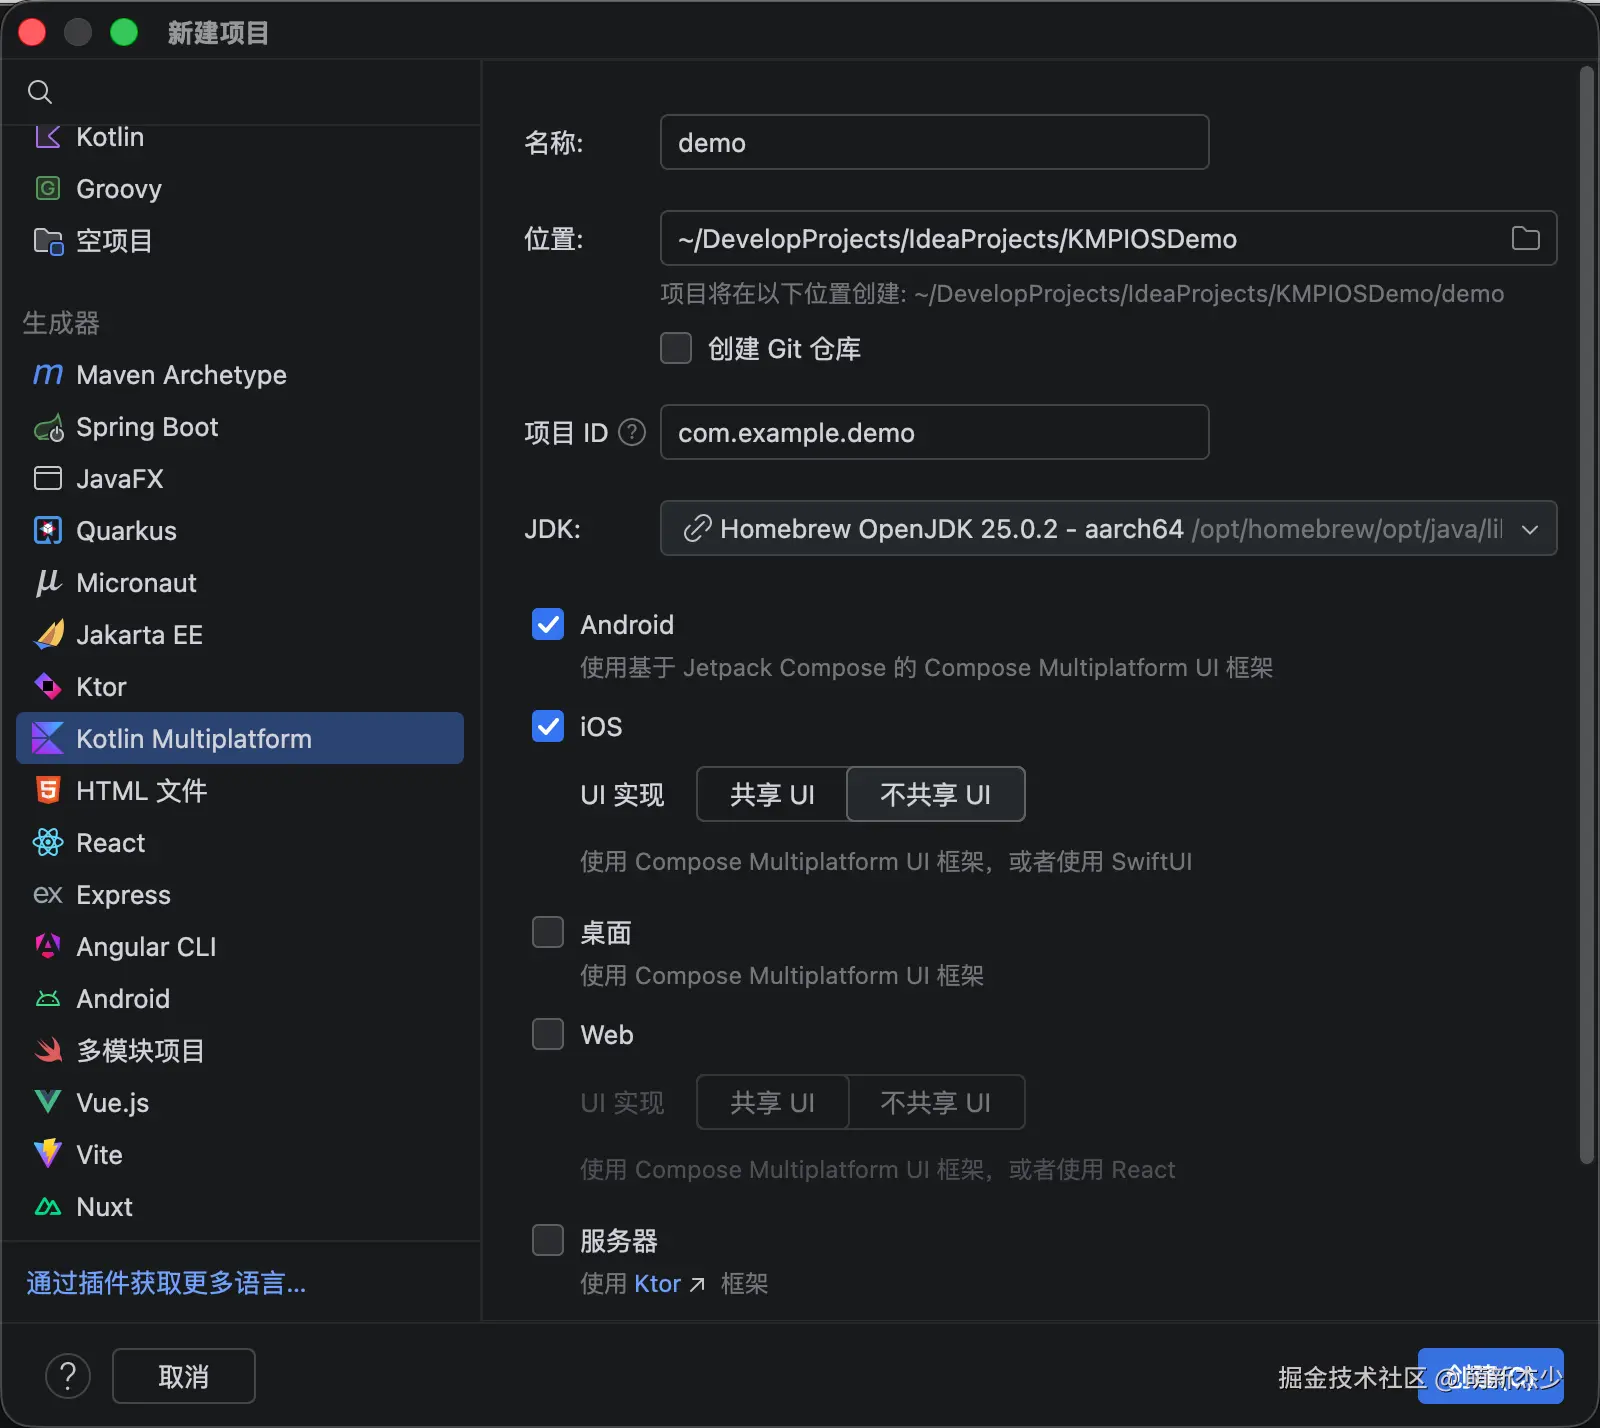Click the Quarkus icon

tap(48, 531)
